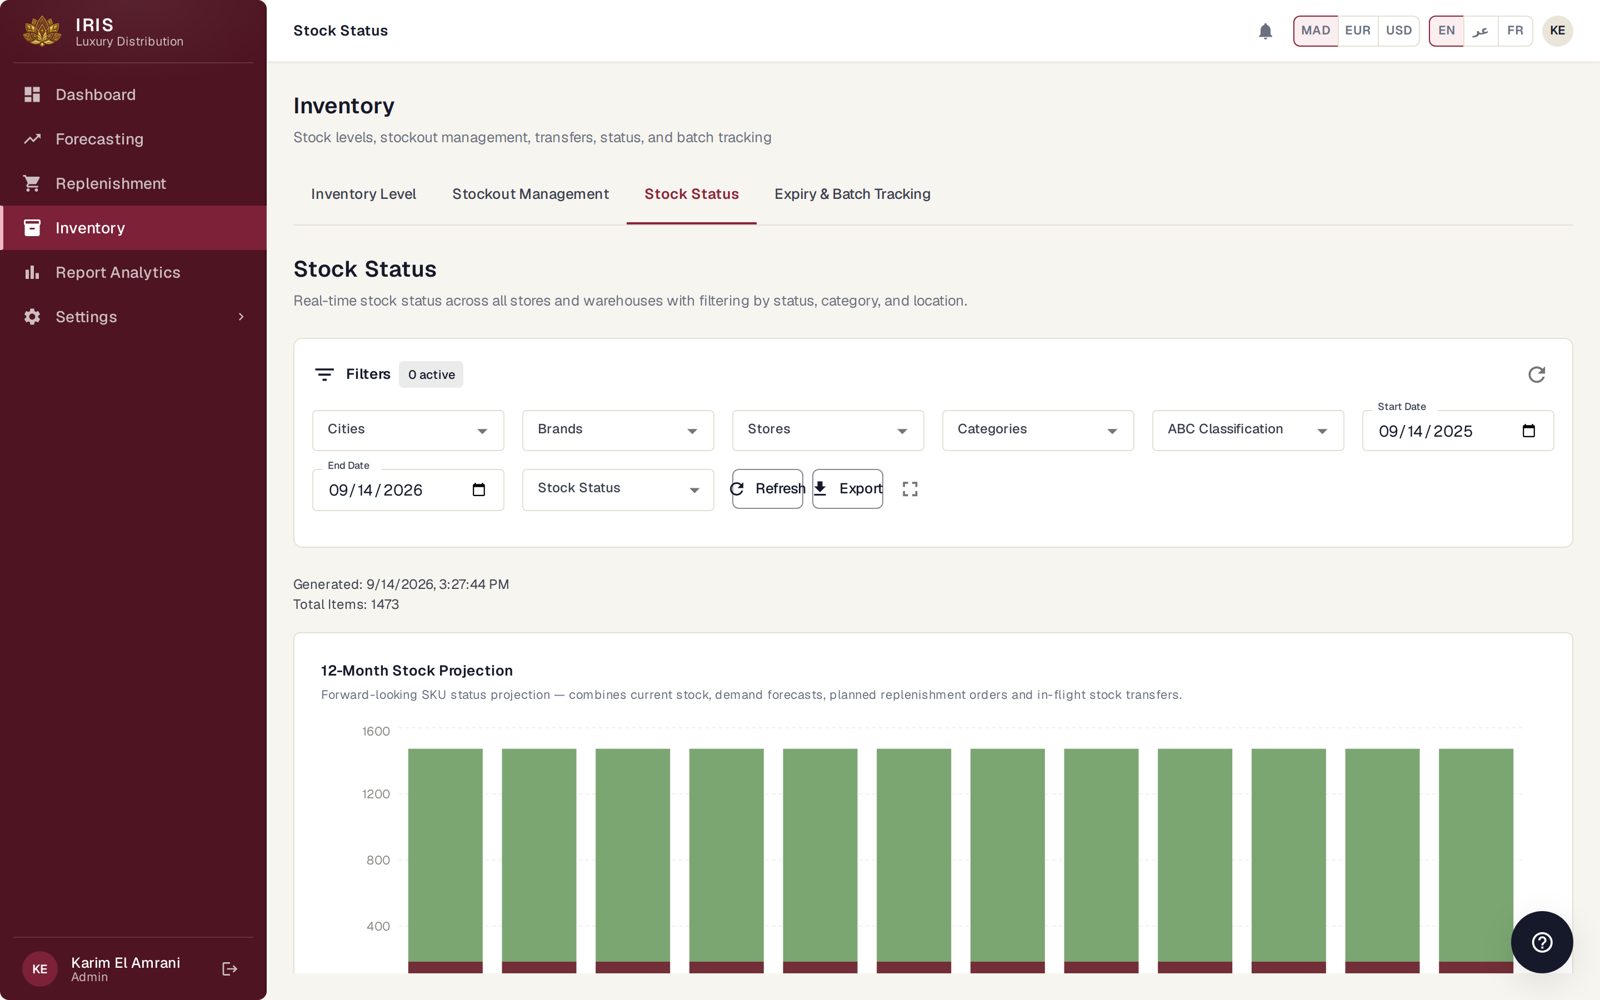Click the 'Generated: 9/14/2026, 3:27:44 PM' text
Image resolution: width=1600 pixels, height=1000 pixels.
pos(401,584)
